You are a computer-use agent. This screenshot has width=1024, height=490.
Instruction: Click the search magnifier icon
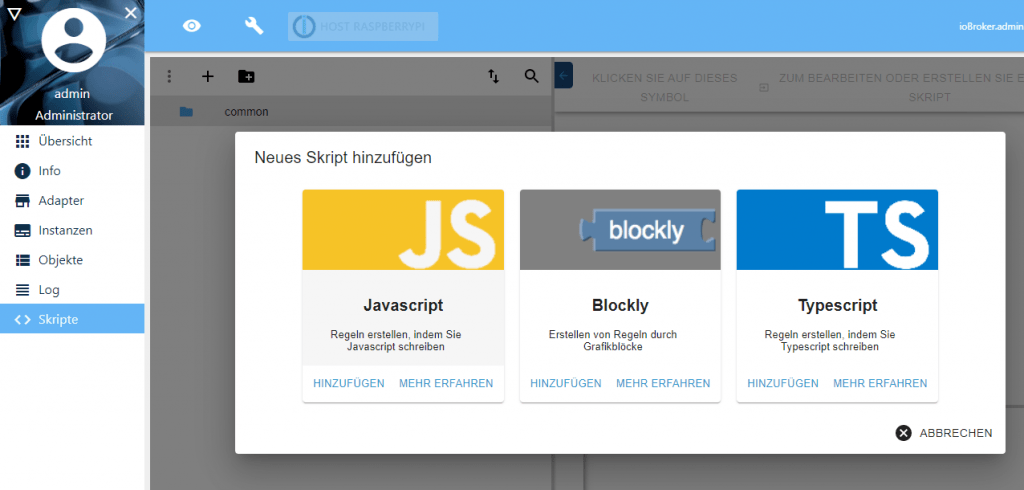[532, 76]
